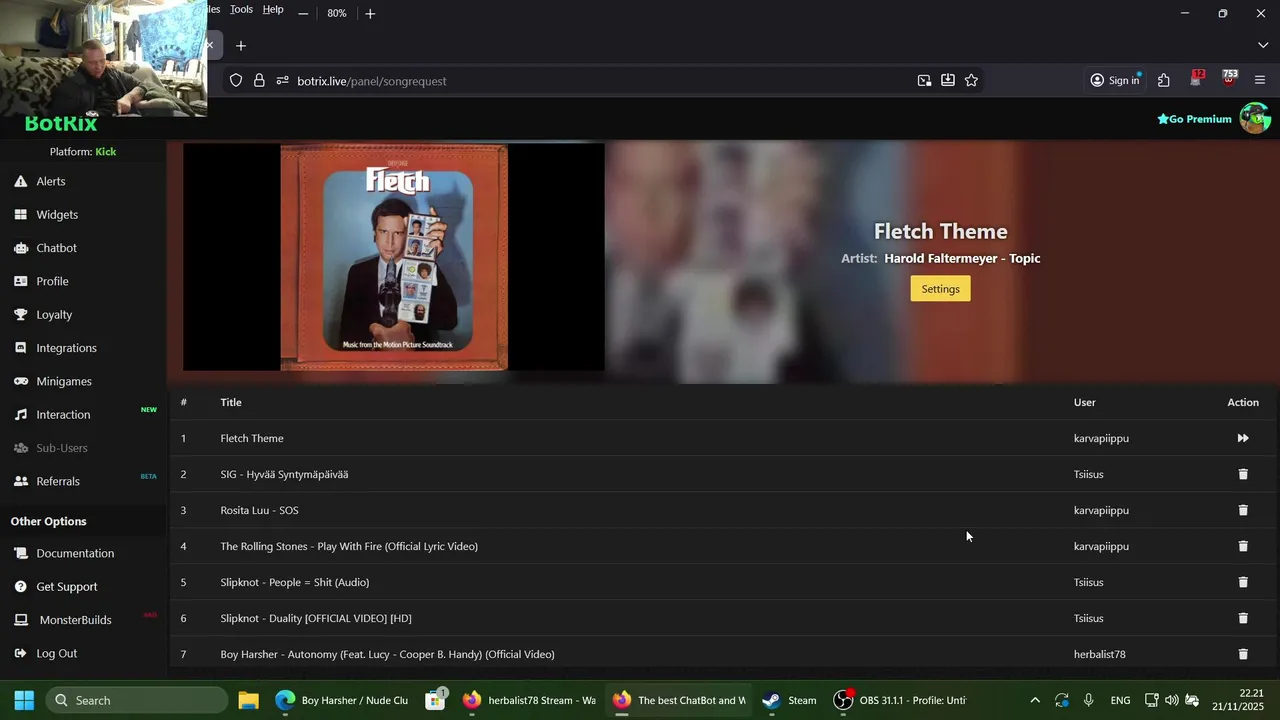Open the Get Support page

coord(67,586)
